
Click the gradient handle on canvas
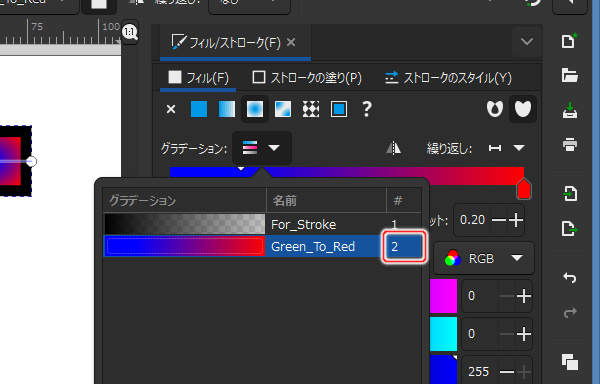click(32, 161)
